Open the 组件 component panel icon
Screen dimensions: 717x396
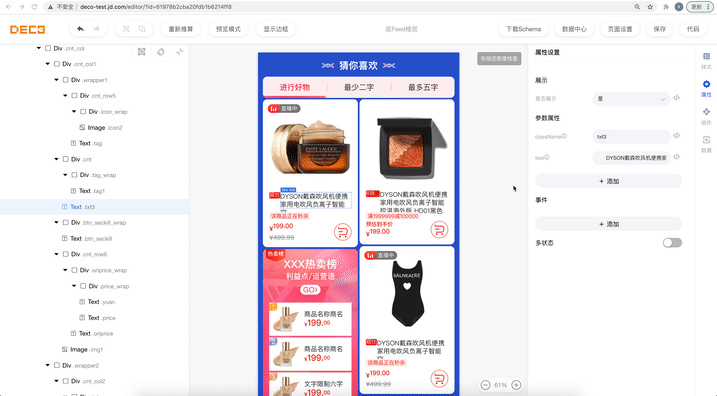(x=706, y=112)
